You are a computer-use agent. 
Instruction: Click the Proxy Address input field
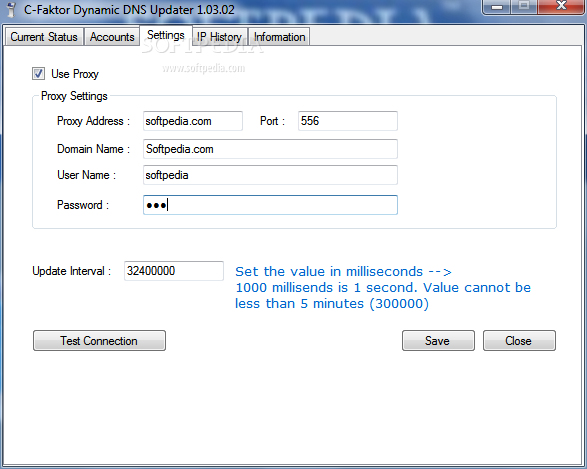(193, 121)
